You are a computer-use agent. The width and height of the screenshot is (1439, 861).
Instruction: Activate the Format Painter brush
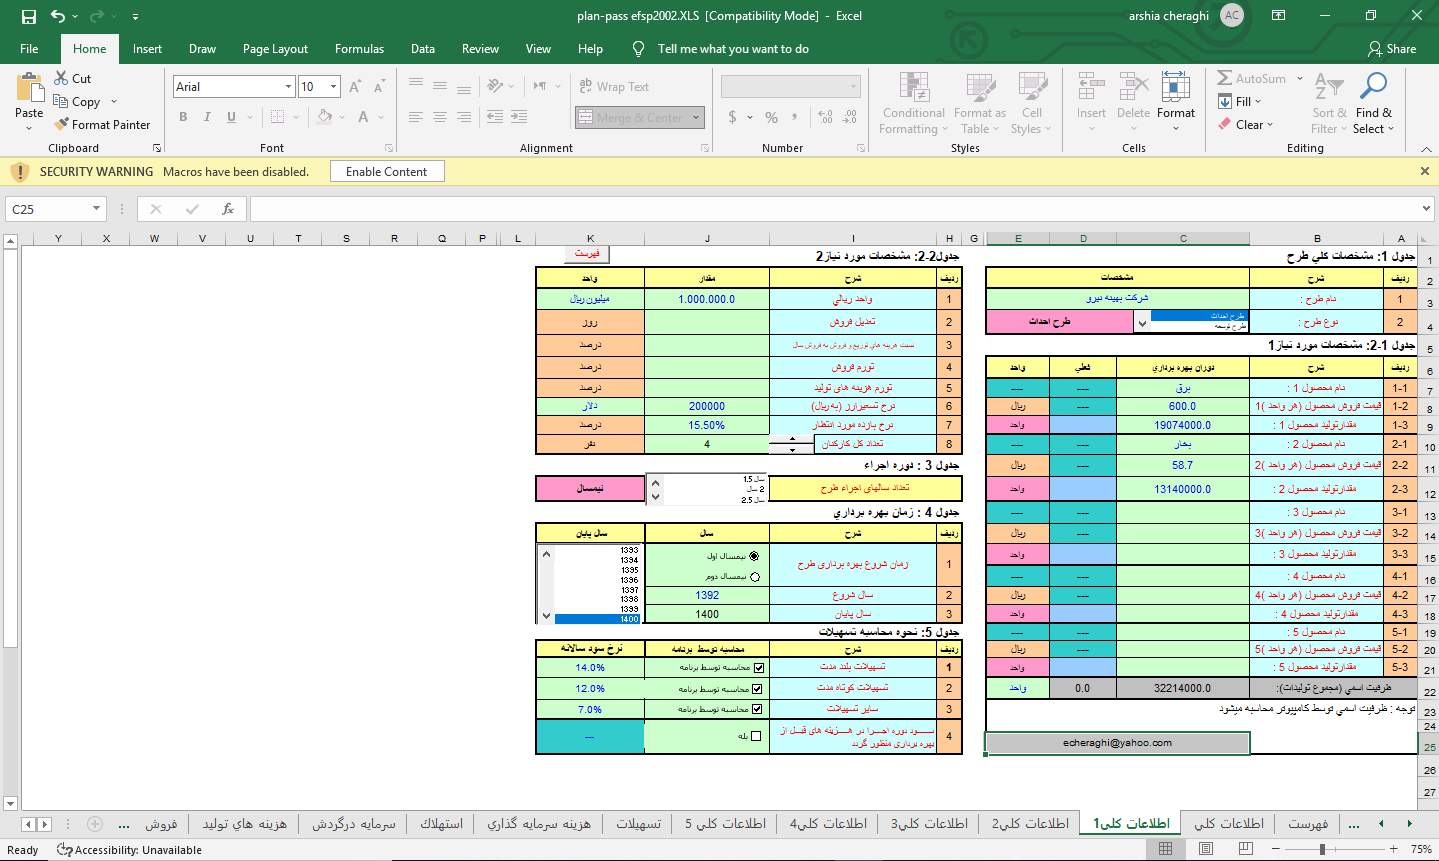coord(62,124)
